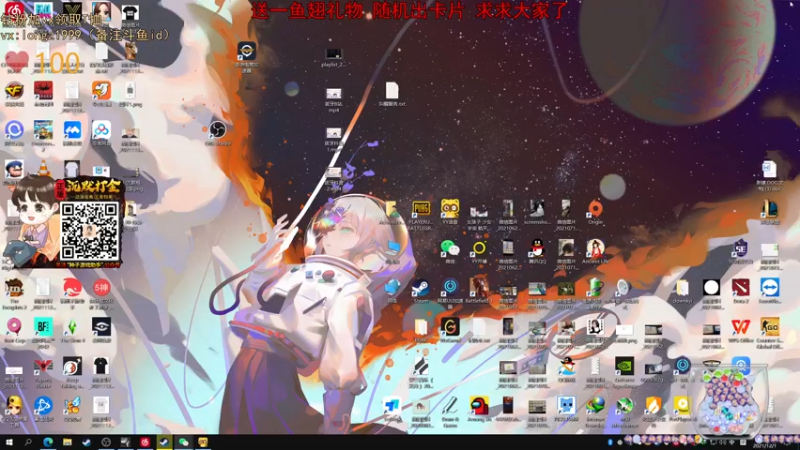Select the white .txt document file
The height and width of the screenshot is (450, 800).
[x=392, y=90]
